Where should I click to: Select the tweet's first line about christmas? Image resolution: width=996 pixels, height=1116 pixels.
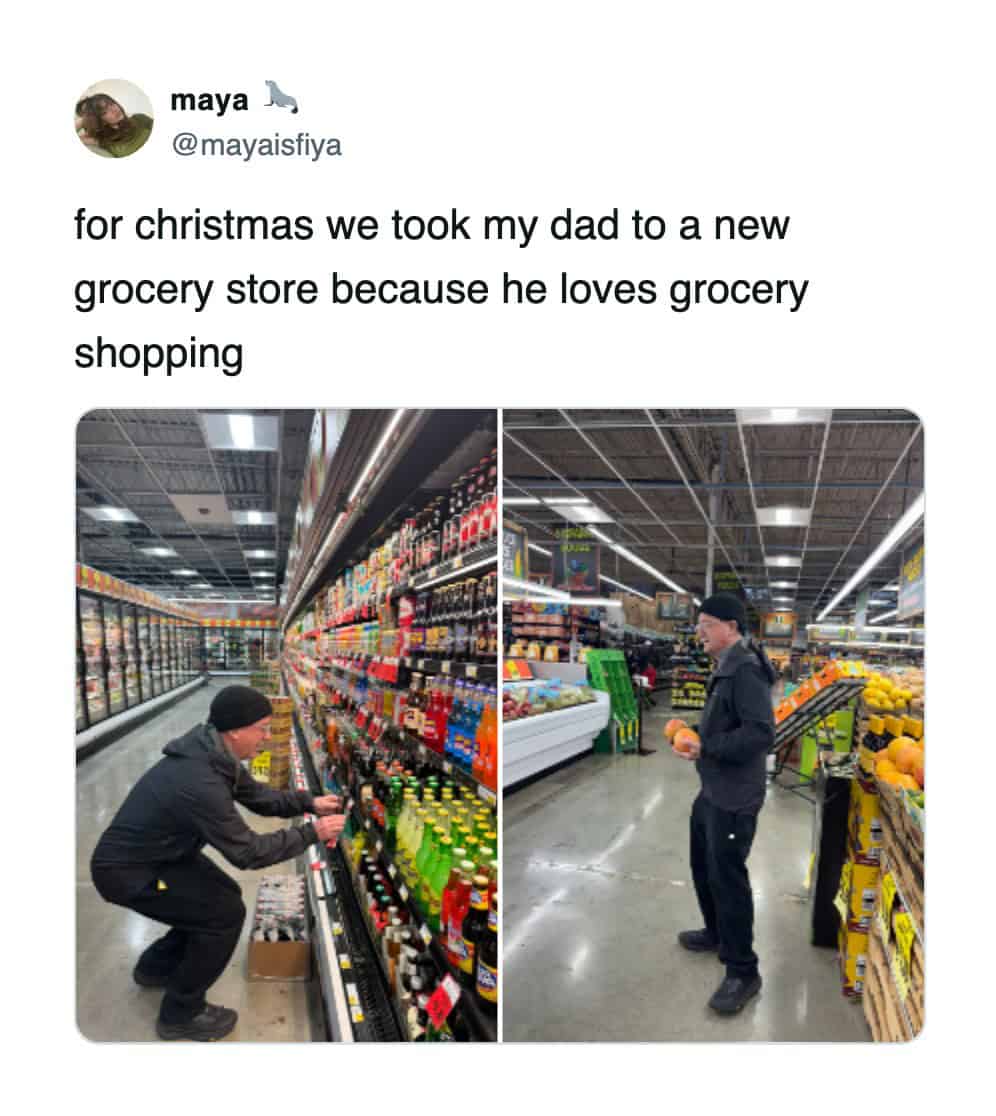click(x=431, y=225)
